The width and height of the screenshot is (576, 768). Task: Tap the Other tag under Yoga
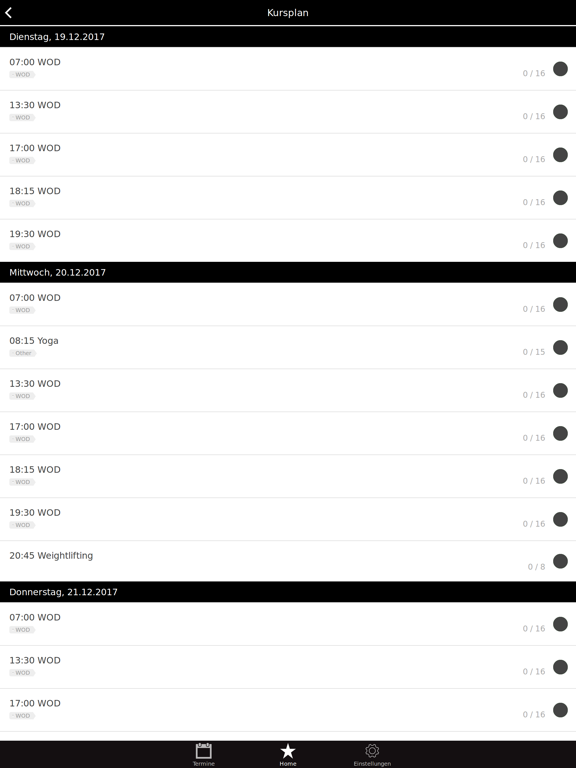pyautogui.click(x=23, y=353)
